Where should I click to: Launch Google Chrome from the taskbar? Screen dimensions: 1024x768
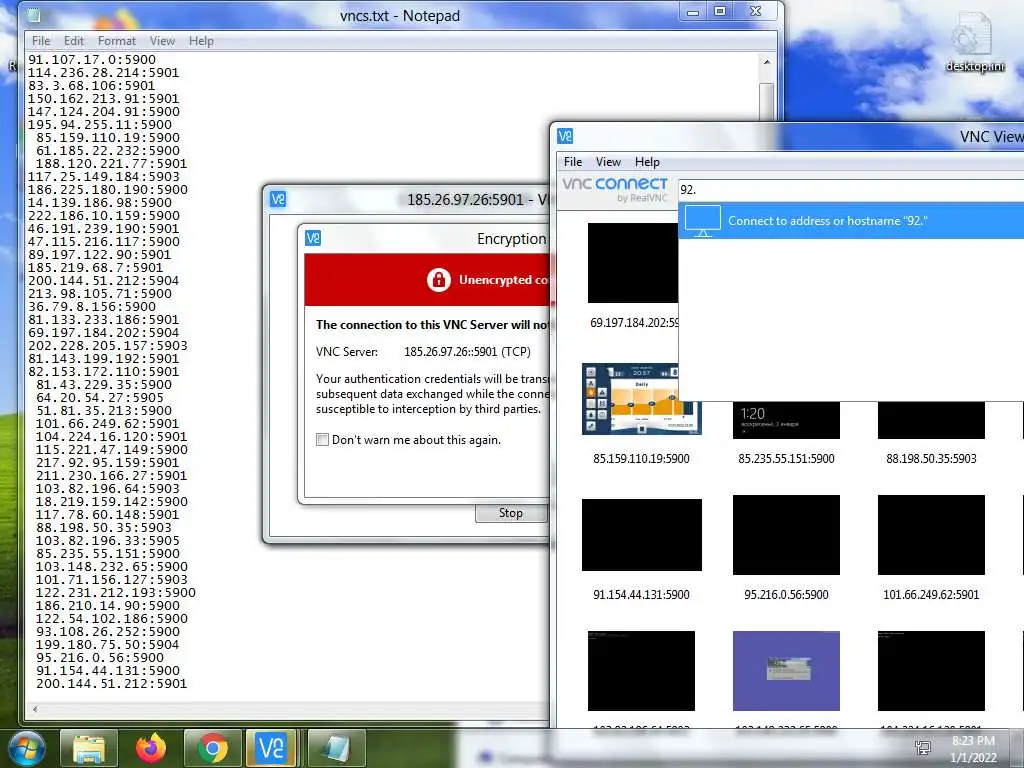coord(212,748)
